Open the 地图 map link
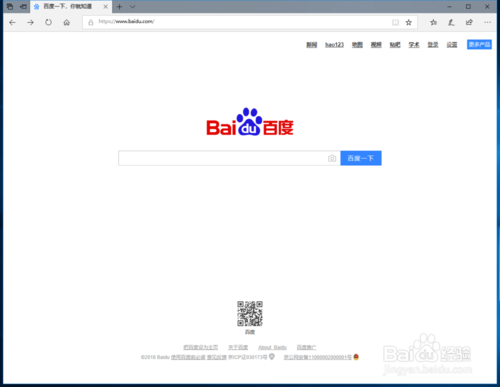Viewport: 500px width, 387px height. 357,45
